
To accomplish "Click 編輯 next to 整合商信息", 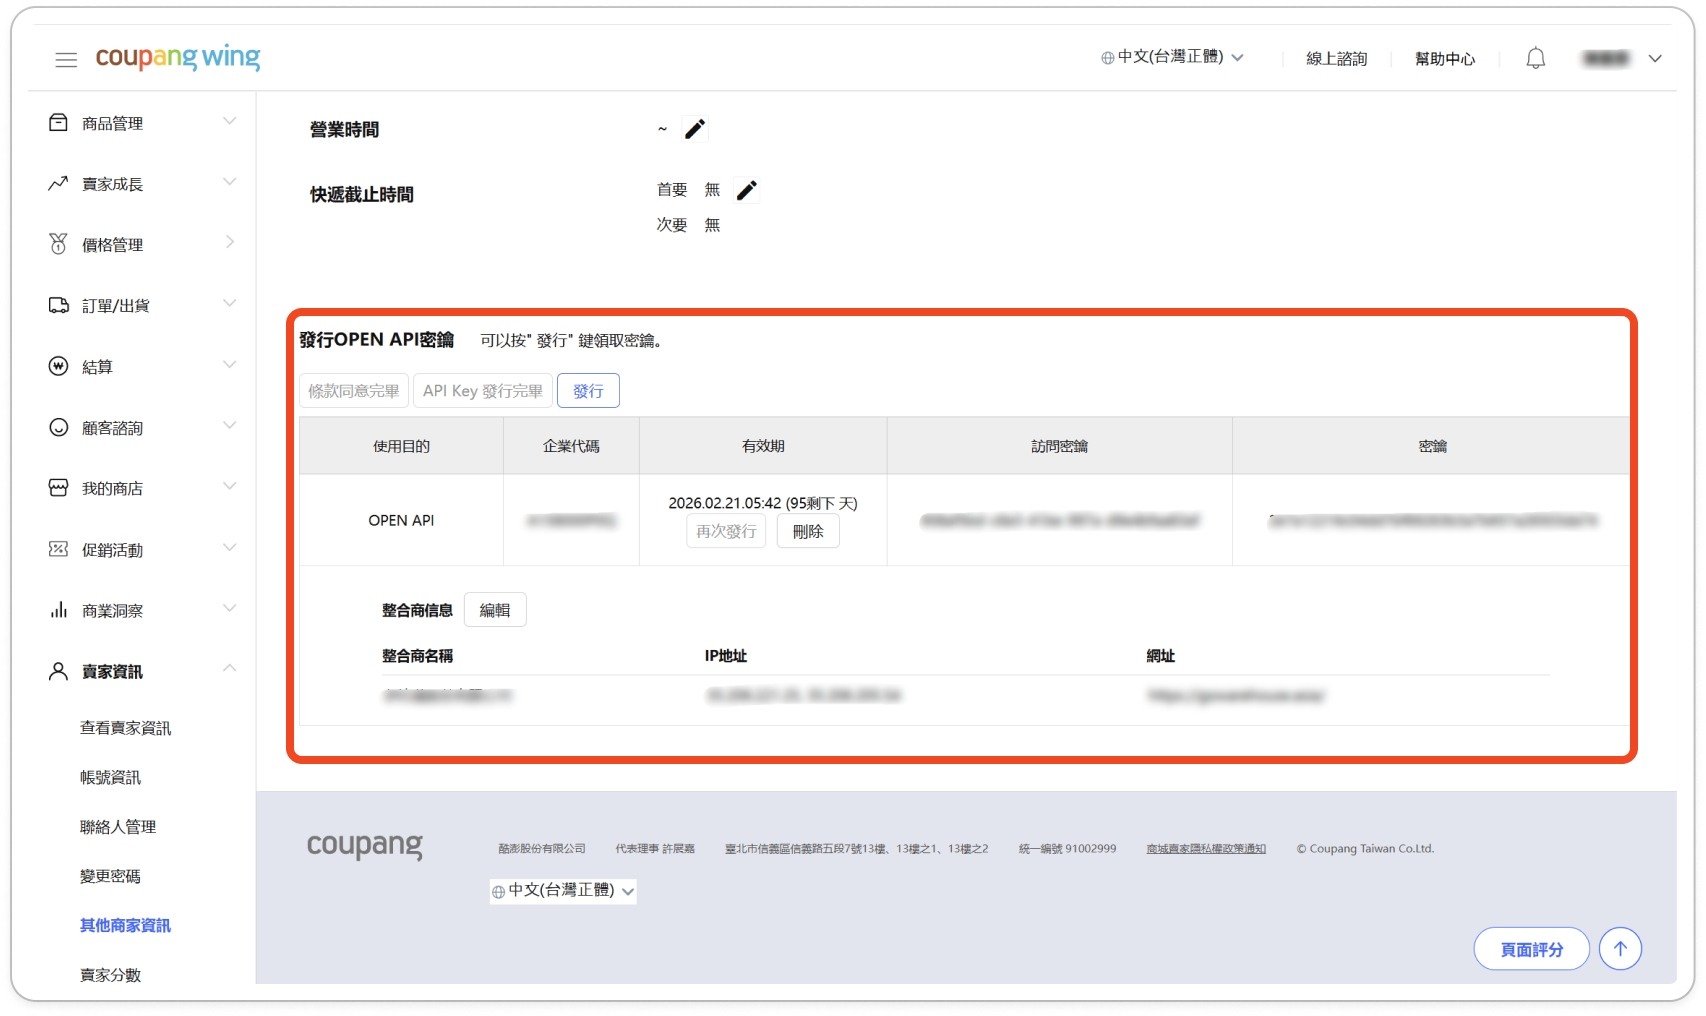I will coord(495,610).
